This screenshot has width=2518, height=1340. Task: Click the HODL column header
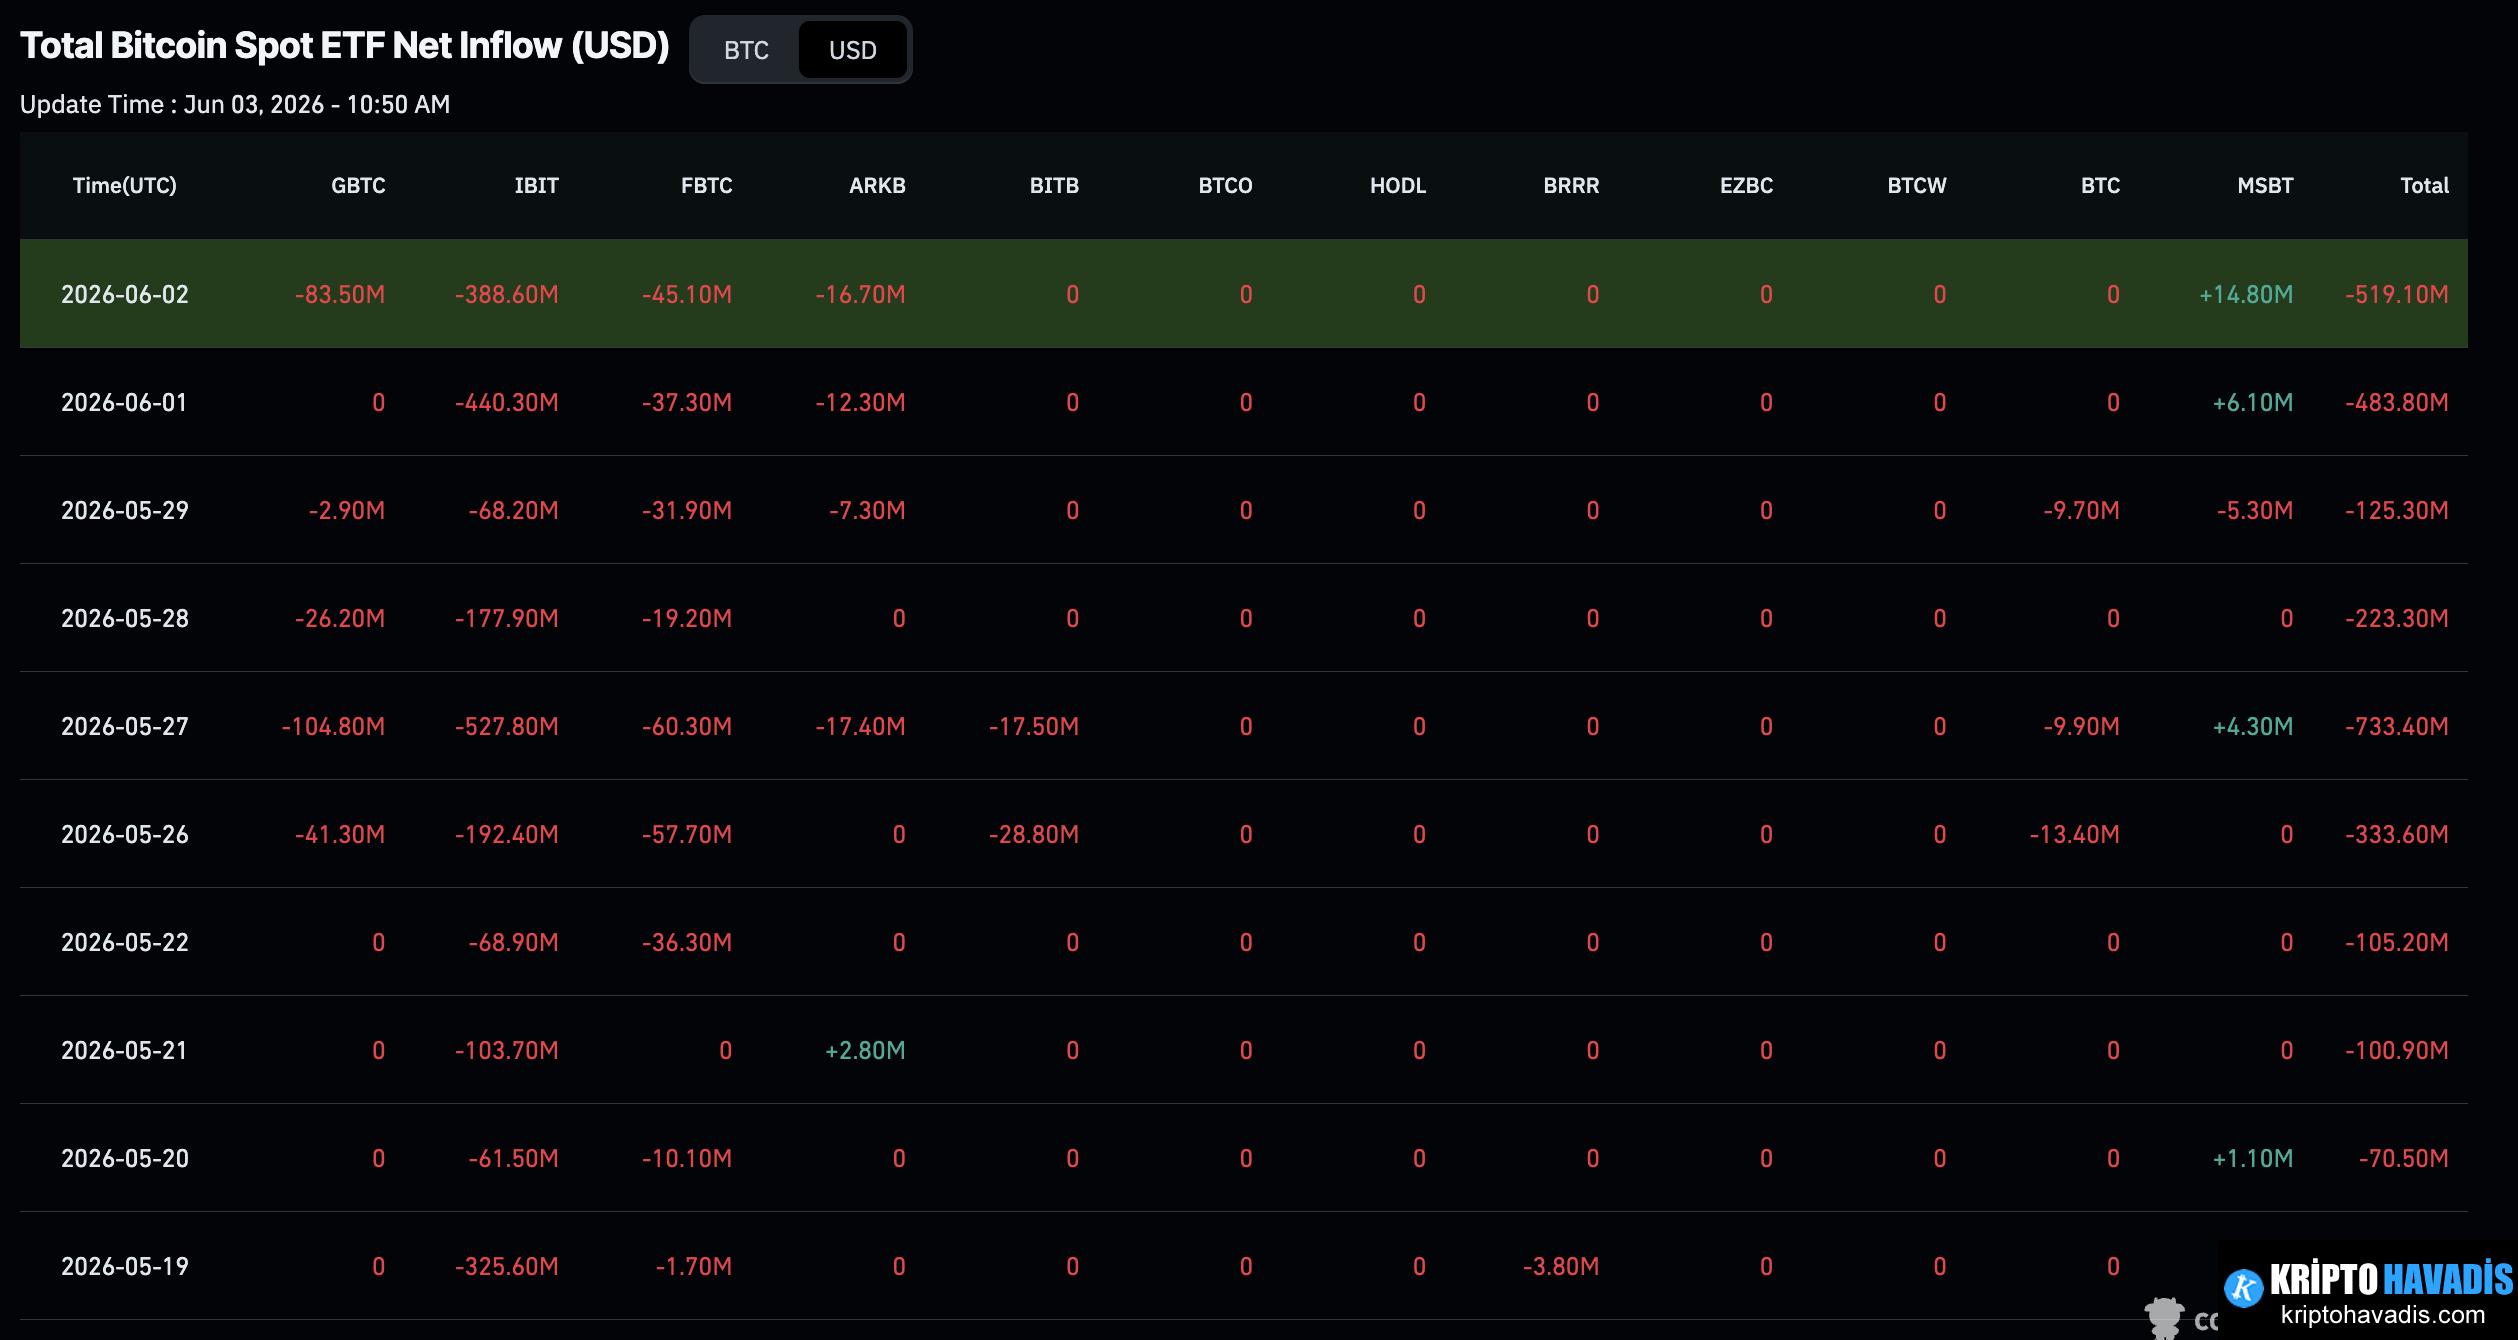[x=1398, y=185]
